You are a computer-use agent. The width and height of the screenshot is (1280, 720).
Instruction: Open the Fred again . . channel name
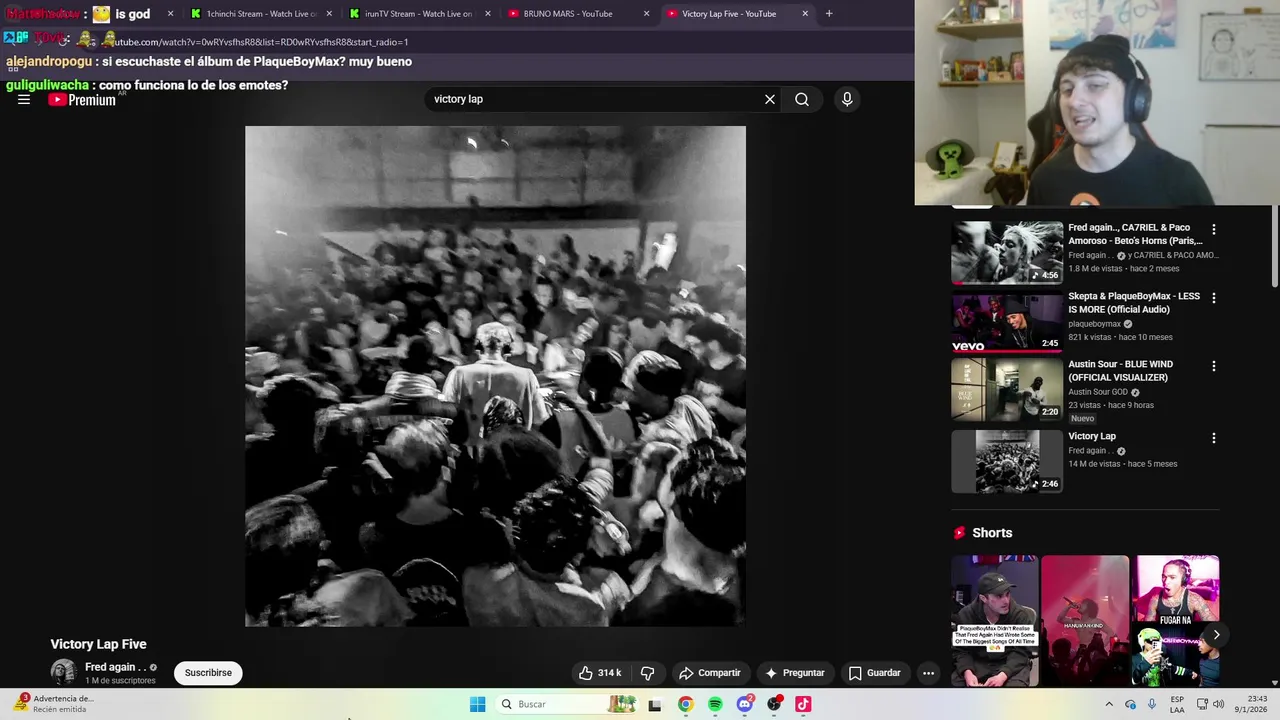(x=116, y=667)
